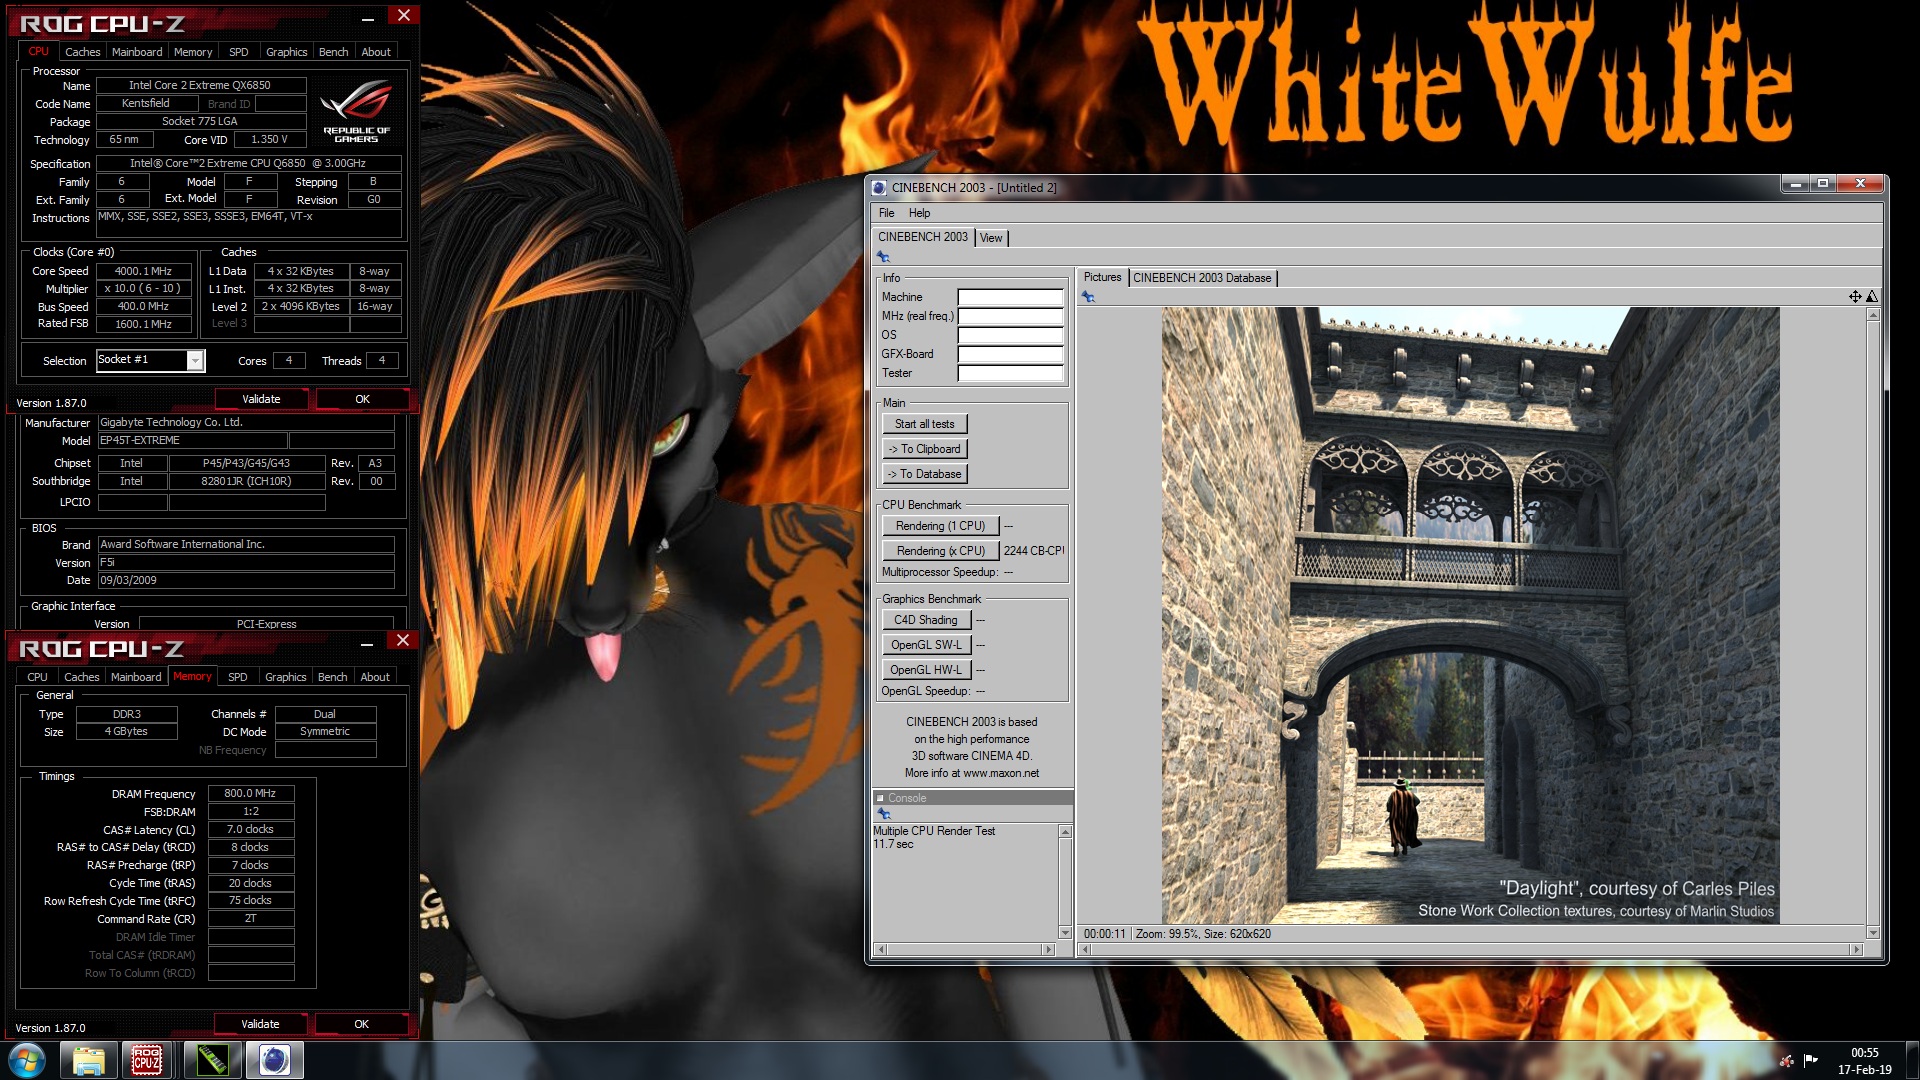
Task: Open the SPD tab in bottom CPU-Z
Action: click(237, 677)
